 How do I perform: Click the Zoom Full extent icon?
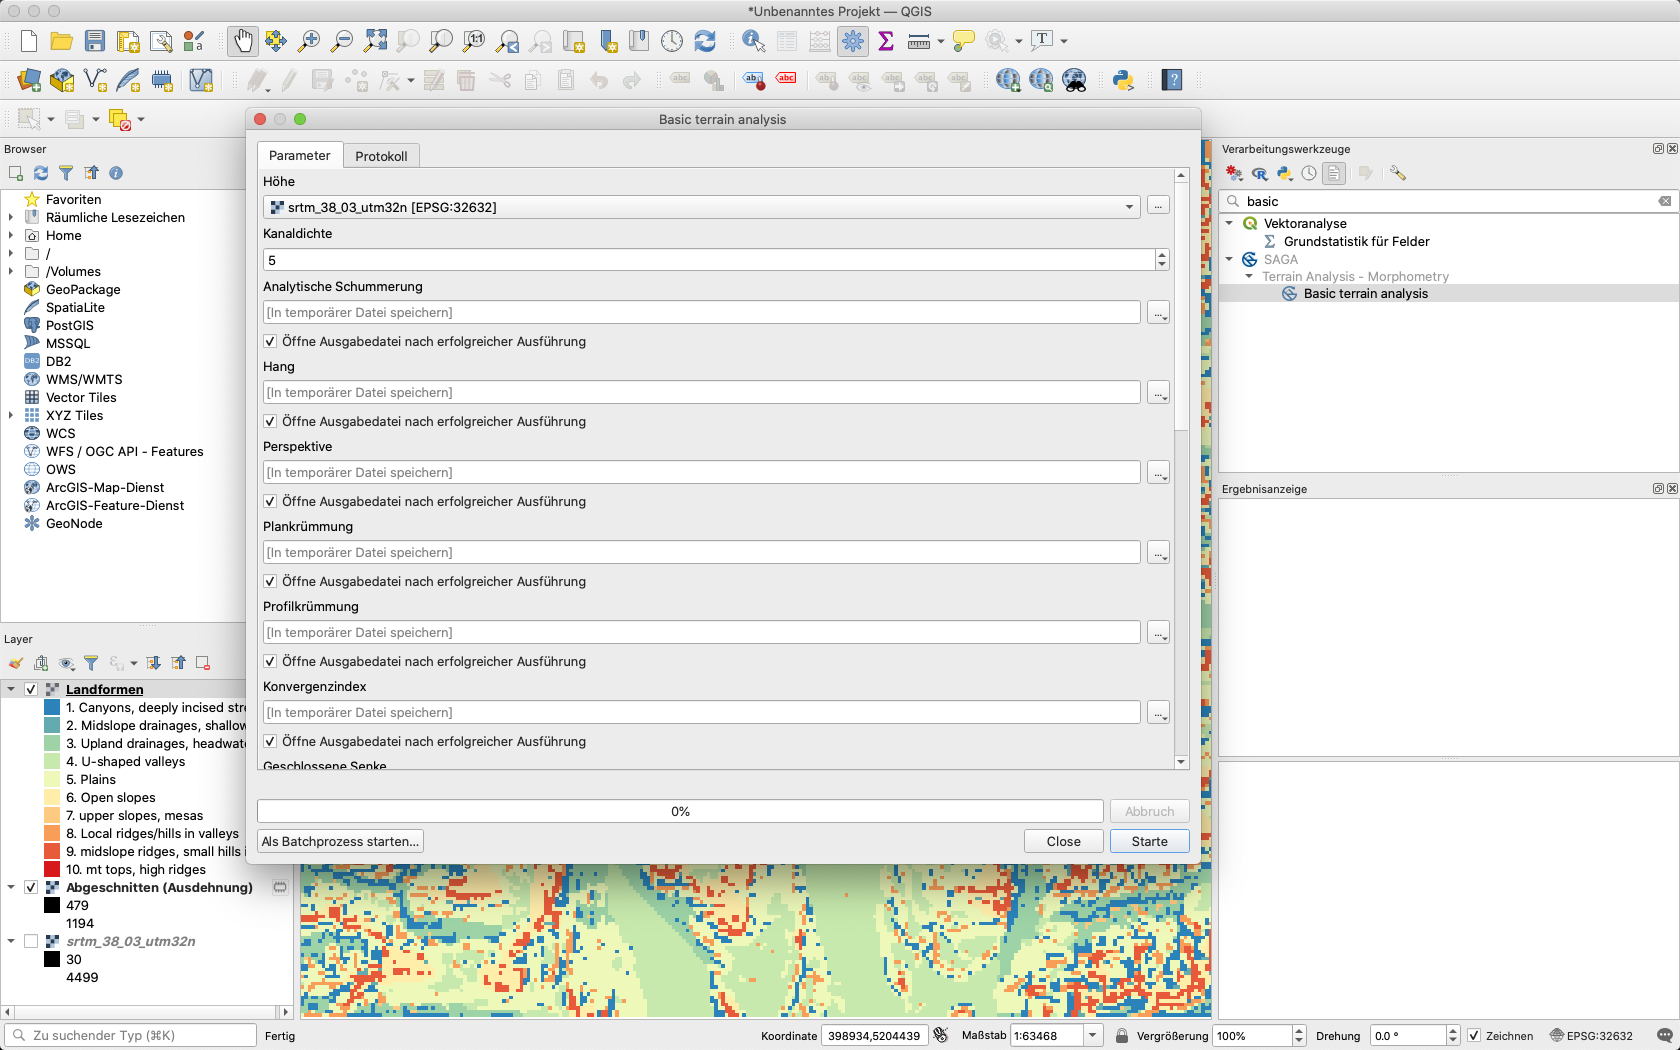click(x=375, y=41)
